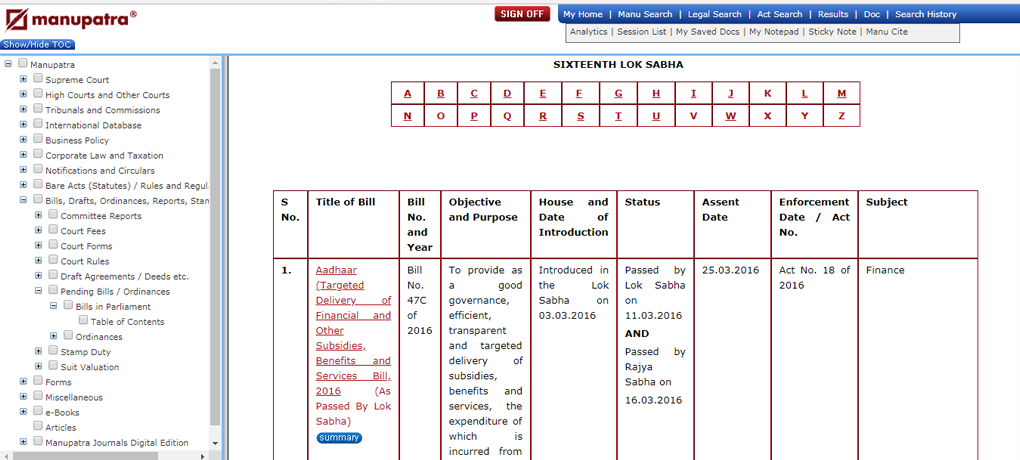Image resolution: width=1020 pixels, height=460 pixels.
Task: Tick the Supreme Court checkbox
Action: pyautogui.click(x=38, y=79)
